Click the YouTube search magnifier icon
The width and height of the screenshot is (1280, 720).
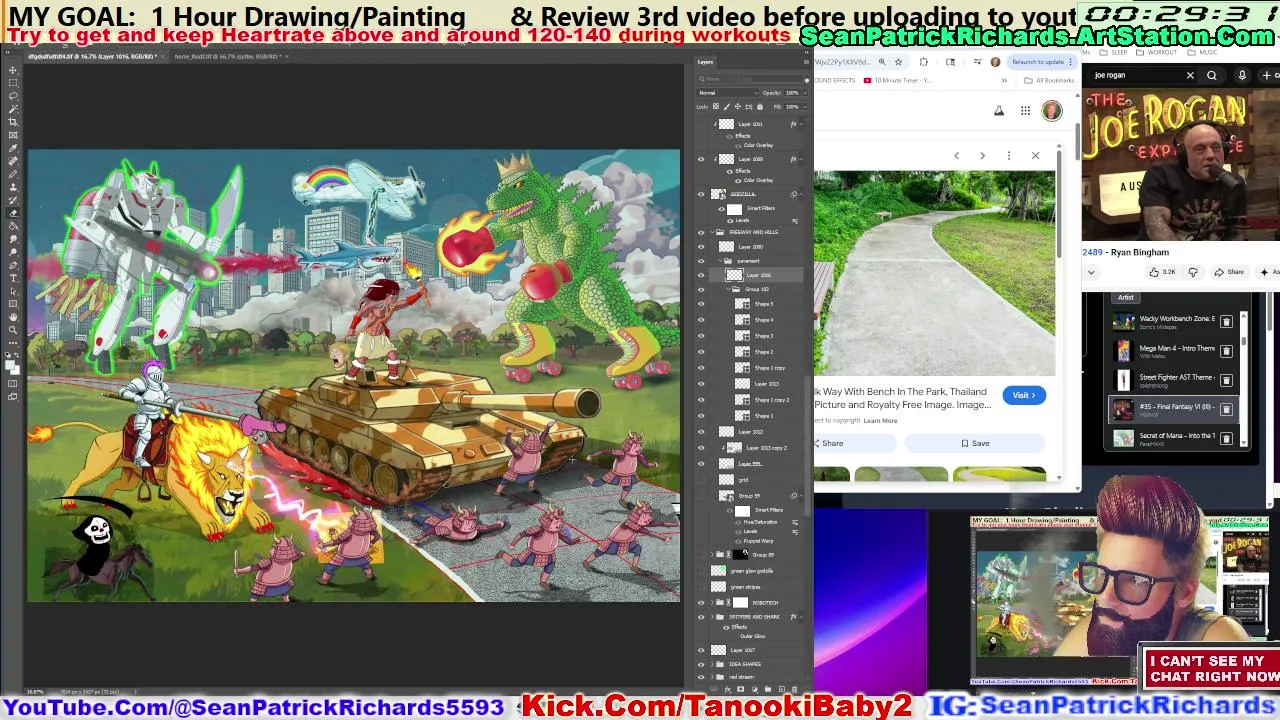click(x=1212, y=75)
